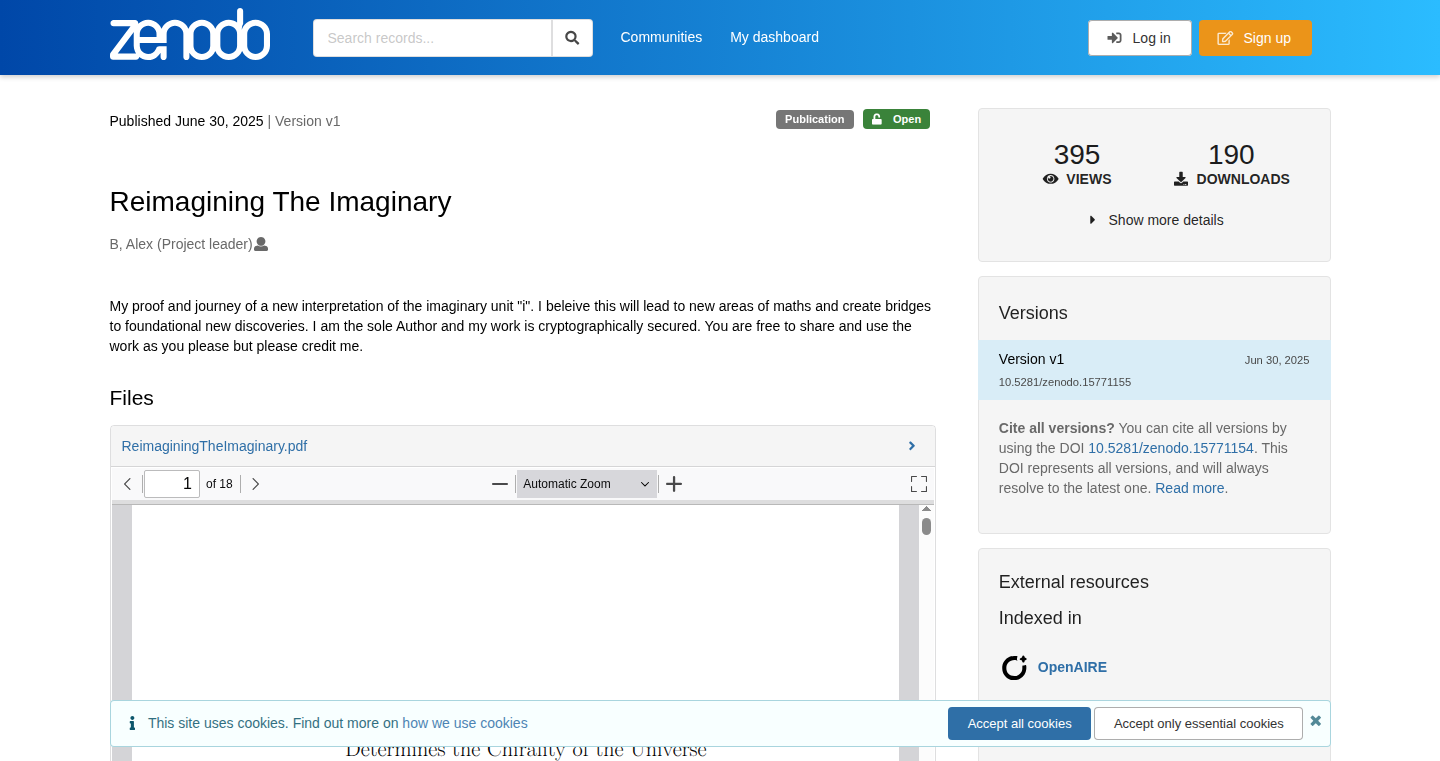Click the 395 views count
Image resolution: width=1440 pixels, height=761 pixels.
coord(1077,155)
